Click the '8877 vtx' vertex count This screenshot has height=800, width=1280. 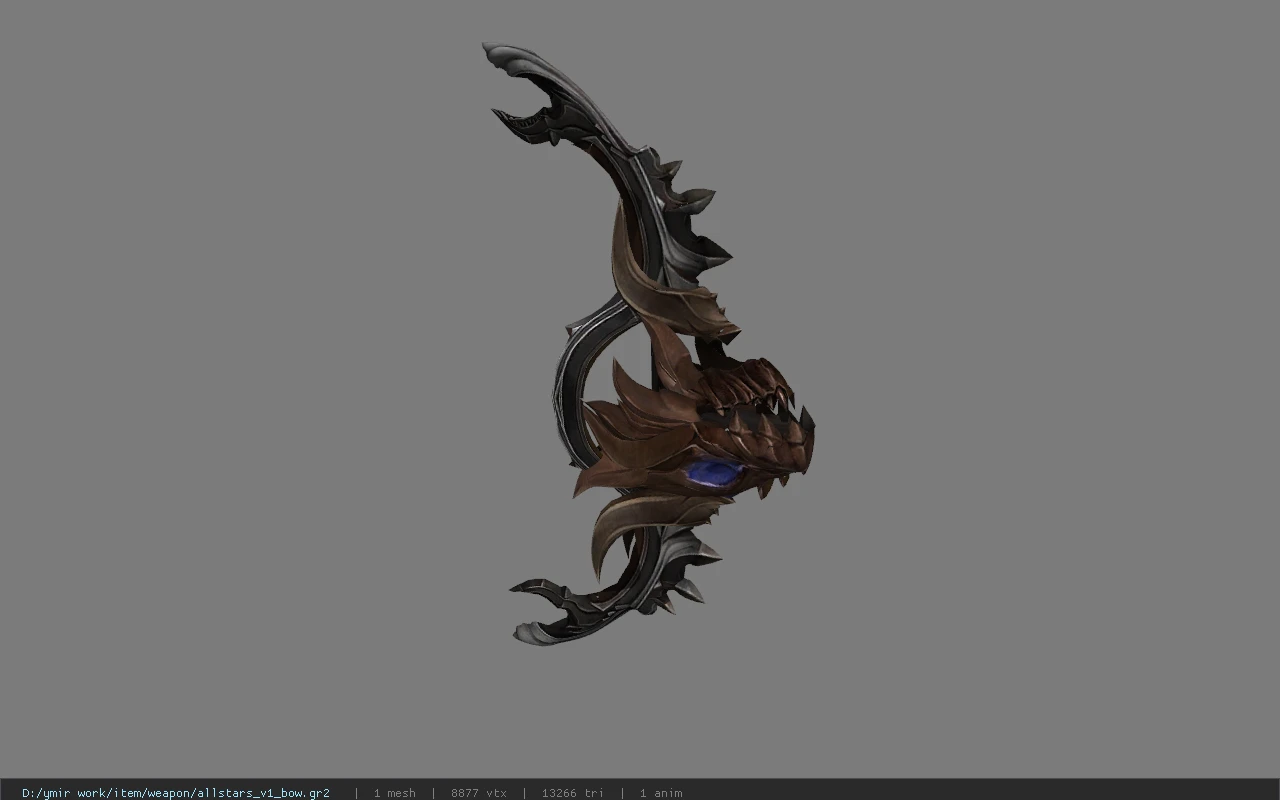point(478,793)
